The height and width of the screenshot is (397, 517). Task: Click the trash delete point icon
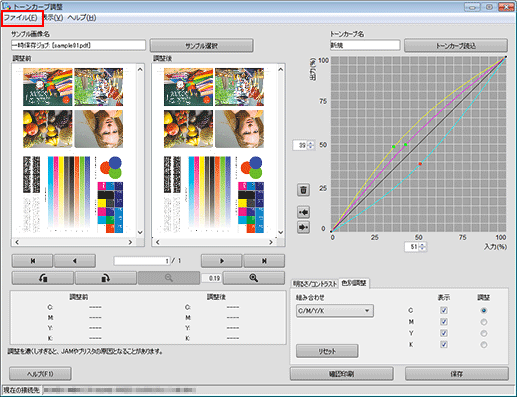pyautogui.click(x=303, y=190)
